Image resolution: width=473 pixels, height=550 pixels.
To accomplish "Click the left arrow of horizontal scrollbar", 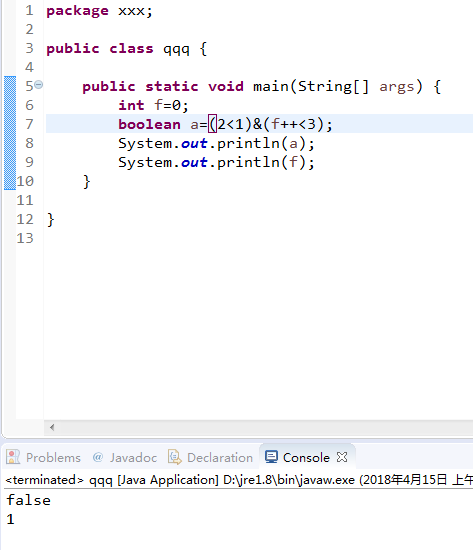I will tap(52, 427).
